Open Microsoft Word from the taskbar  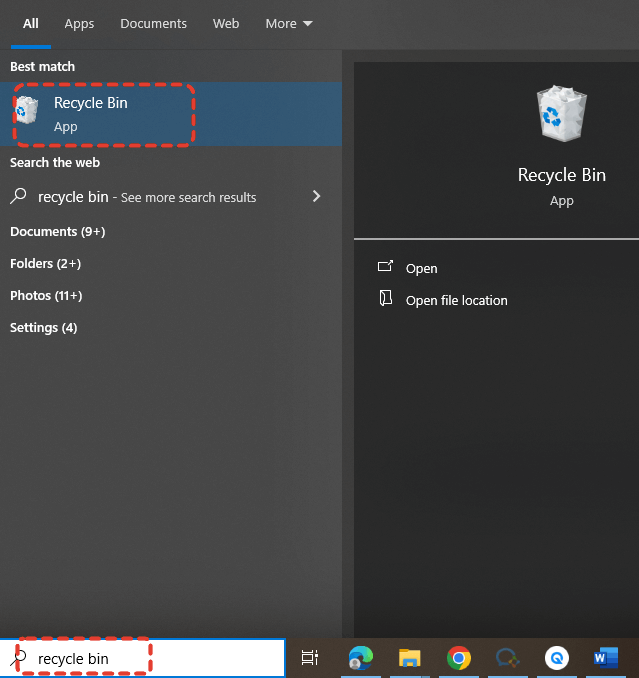click(x=605, y=657)
